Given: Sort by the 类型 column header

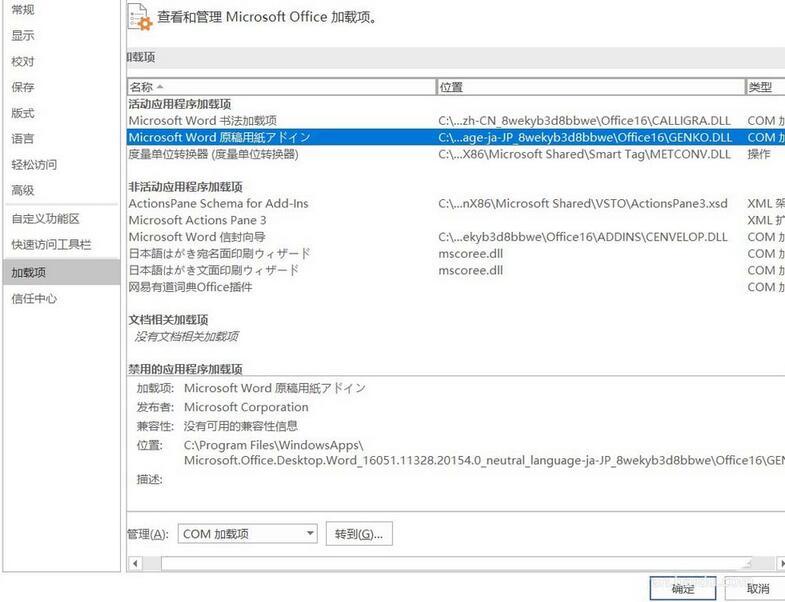Looking at the screenshot, I should click(x=765, y=87).
